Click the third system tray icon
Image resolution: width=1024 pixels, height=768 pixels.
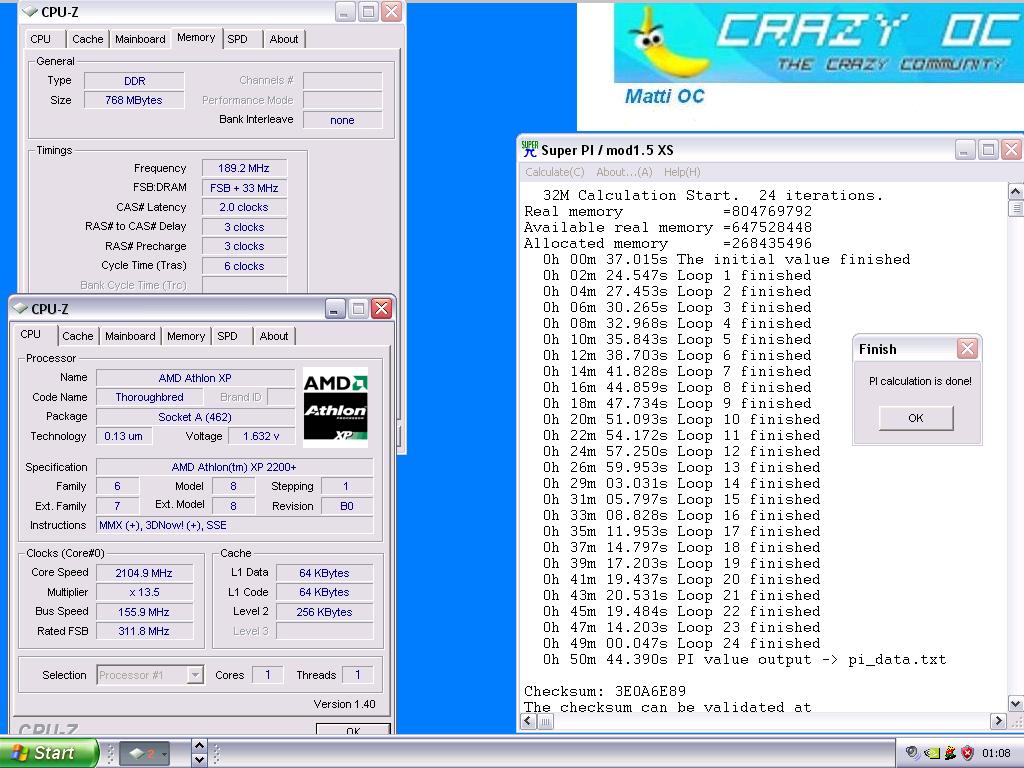click(x=950, y=753)
